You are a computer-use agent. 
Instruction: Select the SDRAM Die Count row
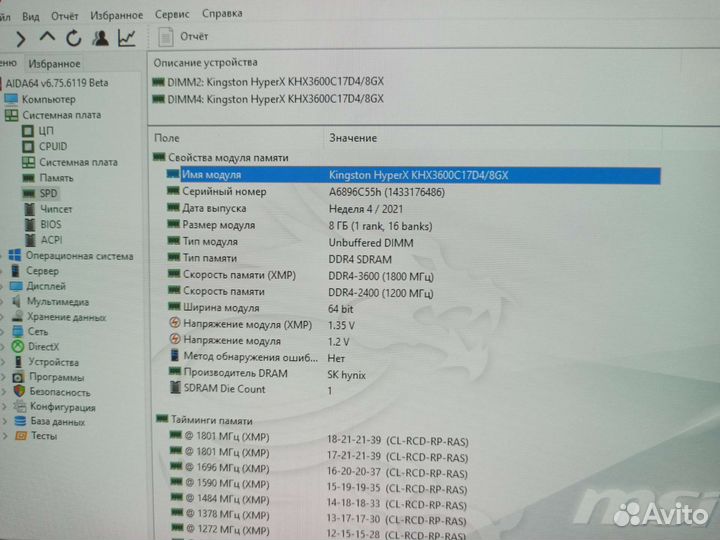point(413,390)
